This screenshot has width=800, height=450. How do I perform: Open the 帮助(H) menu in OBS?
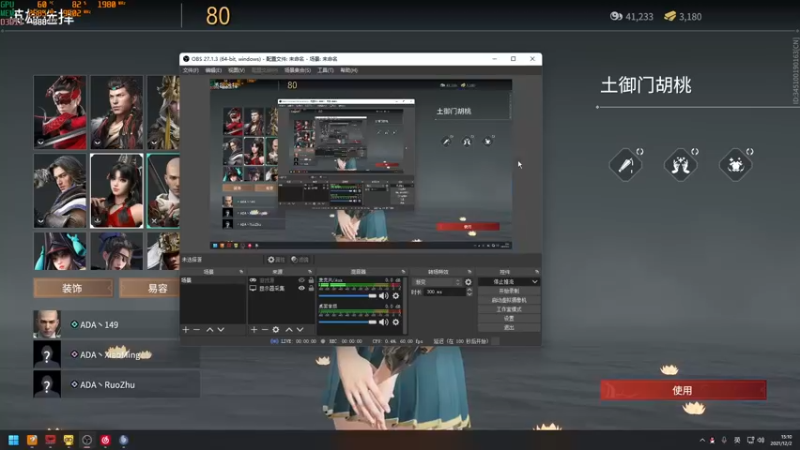click(x=349, y=70)
